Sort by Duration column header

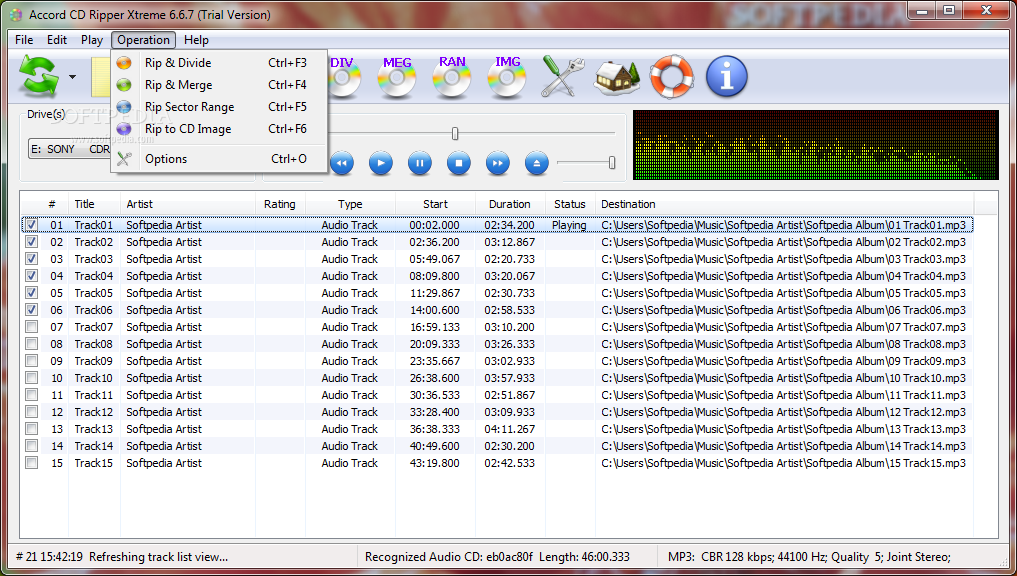tap(510, 204)
